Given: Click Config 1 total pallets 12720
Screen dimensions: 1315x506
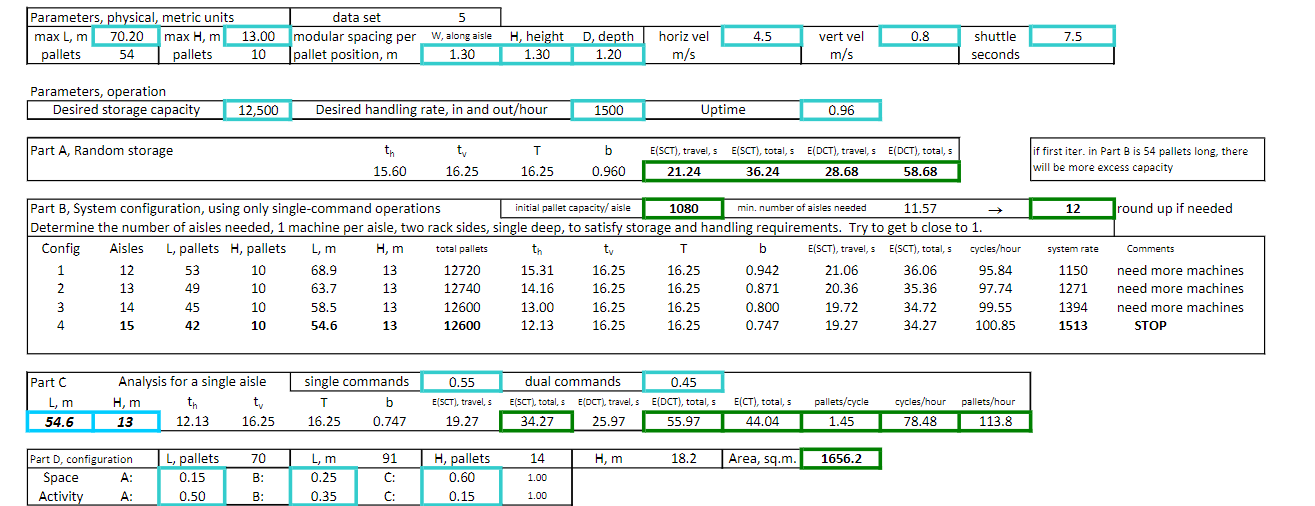Looking at the screenshot, I should 461,270.
